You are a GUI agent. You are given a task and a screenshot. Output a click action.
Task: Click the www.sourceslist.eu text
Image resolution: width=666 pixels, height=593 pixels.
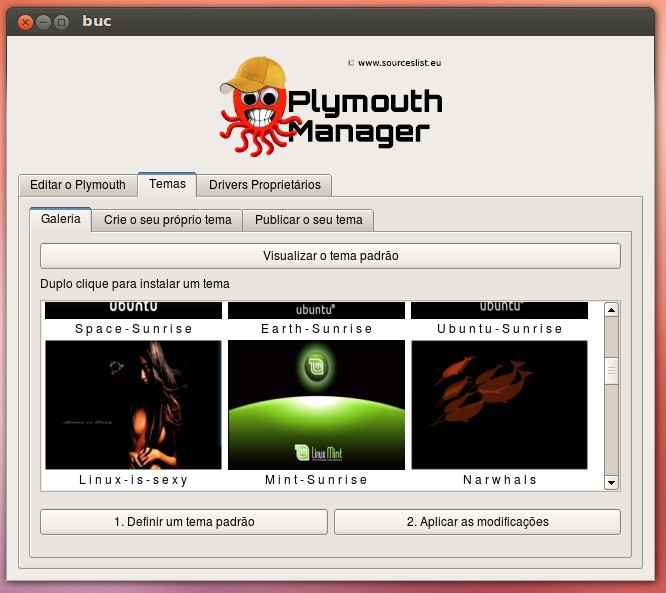[x=399, y=63]
